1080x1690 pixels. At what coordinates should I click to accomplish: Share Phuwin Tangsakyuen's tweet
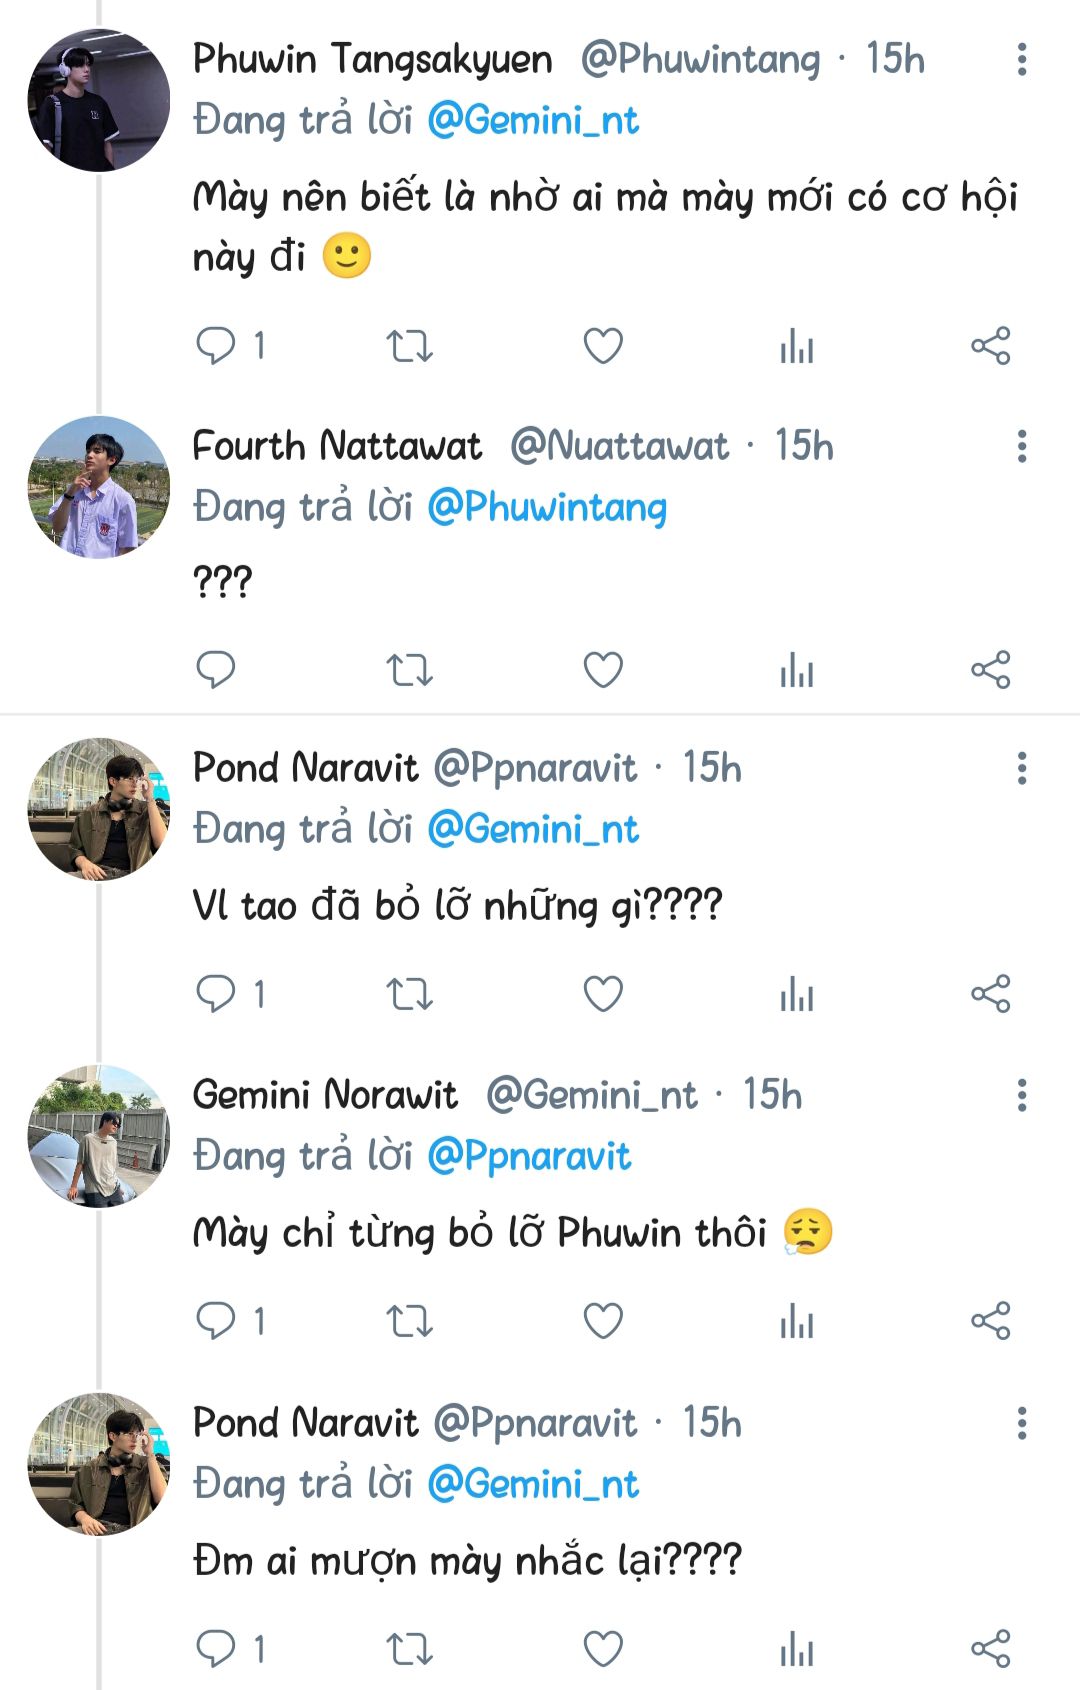(991, 346)
